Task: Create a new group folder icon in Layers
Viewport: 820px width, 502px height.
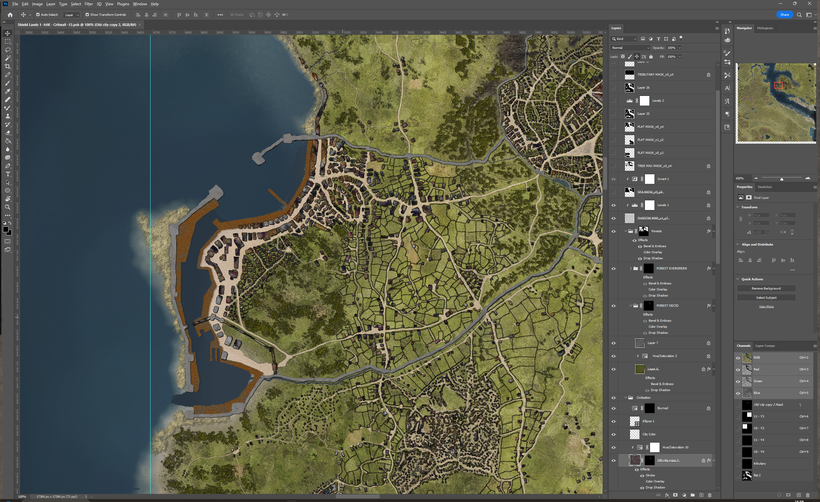Action: pyautogui.click(x=692, y=495)
